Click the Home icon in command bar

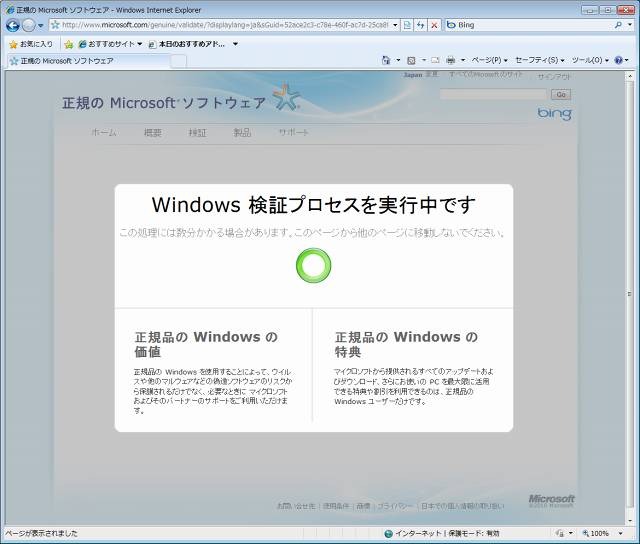(x=386, y=60)
